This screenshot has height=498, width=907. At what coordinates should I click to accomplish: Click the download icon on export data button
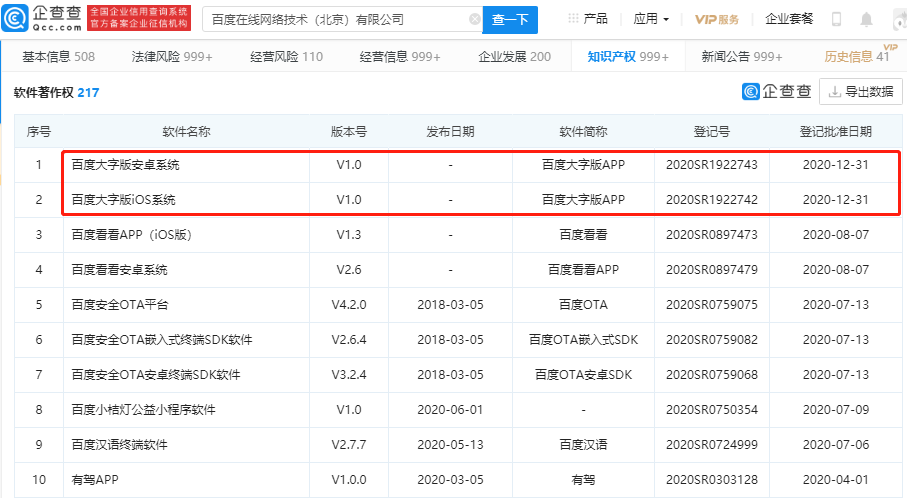[835, 92]
